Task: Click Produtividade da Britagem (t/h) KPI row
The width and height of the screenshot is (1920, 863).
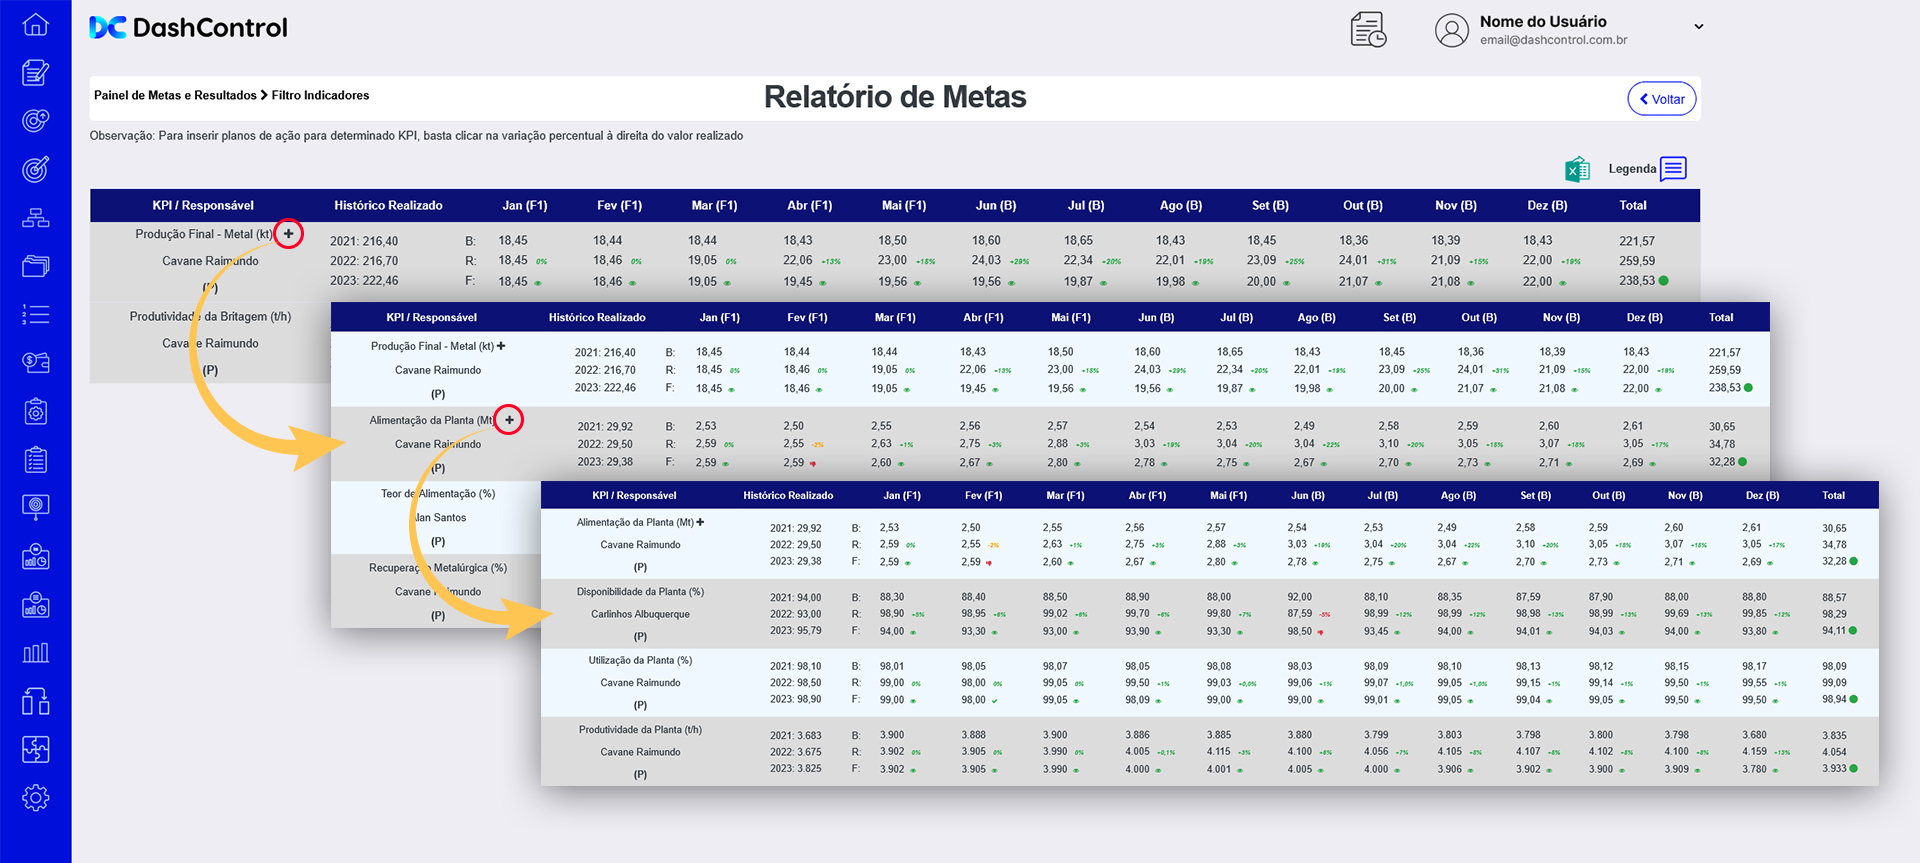Action: tap(210, 316)
